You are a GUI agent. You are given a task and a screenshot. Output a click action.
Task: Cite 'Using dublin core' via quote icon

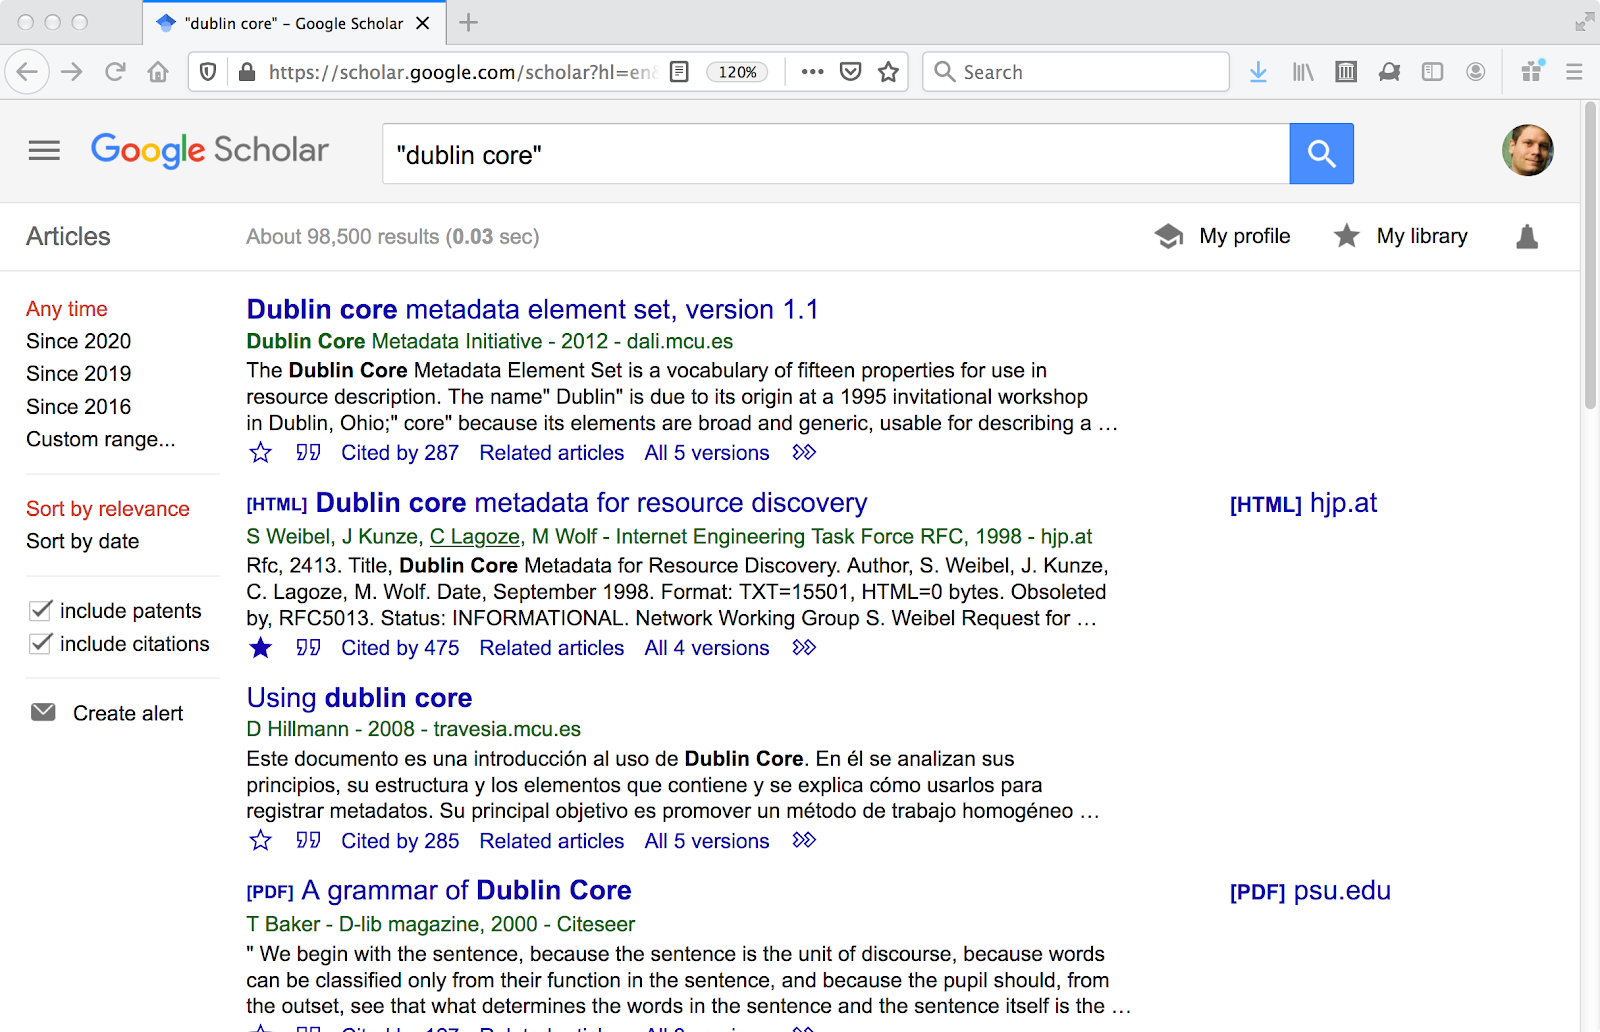[308, 841]
